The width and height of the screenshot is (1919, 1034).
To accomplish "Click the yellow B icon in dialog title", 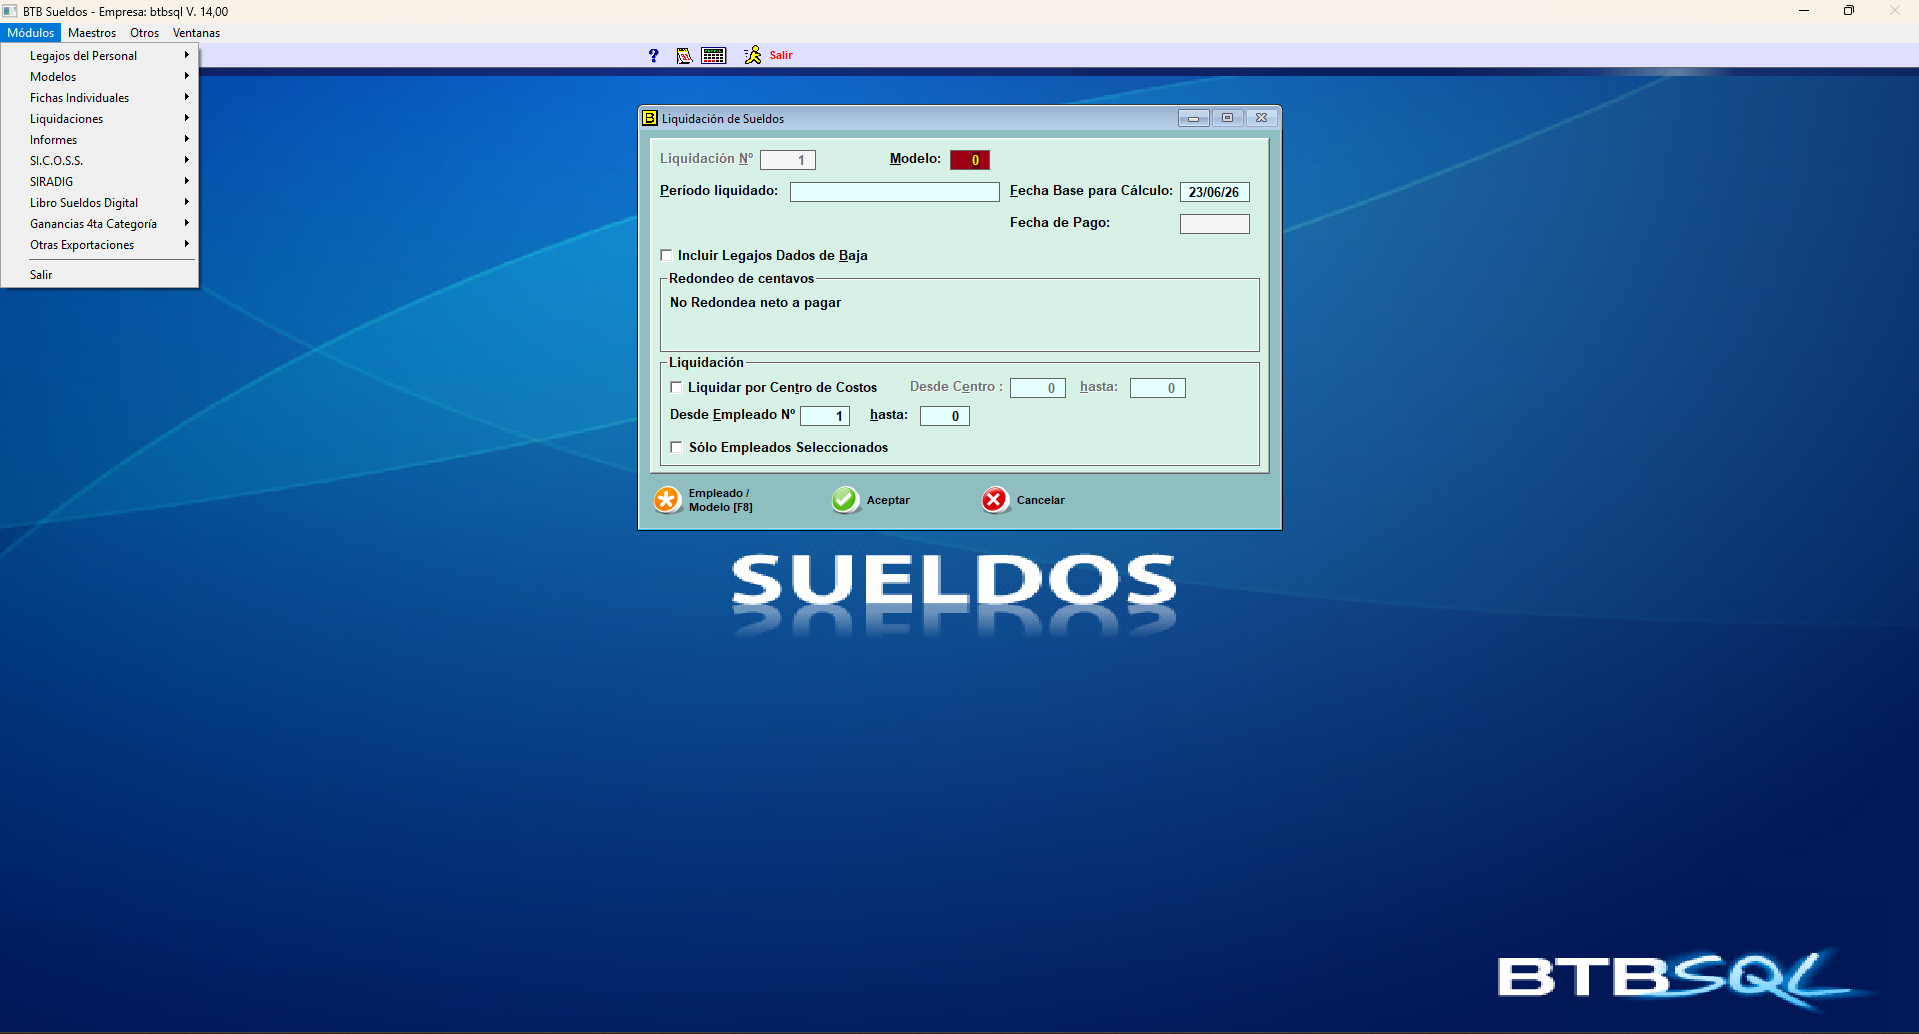I will coord(650,118).
